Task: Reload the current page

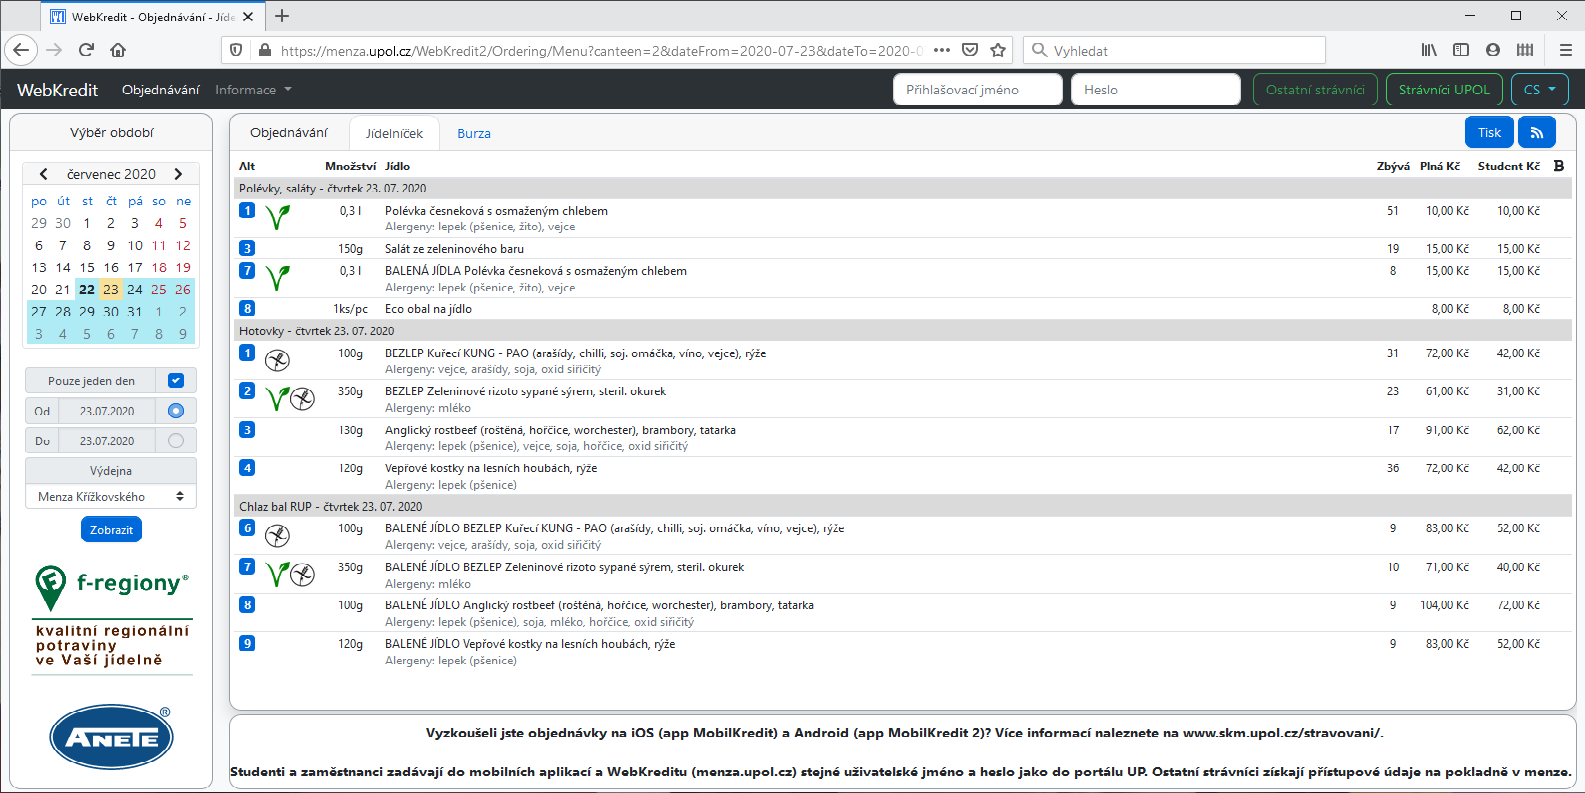Action: (x=86, y=50)
